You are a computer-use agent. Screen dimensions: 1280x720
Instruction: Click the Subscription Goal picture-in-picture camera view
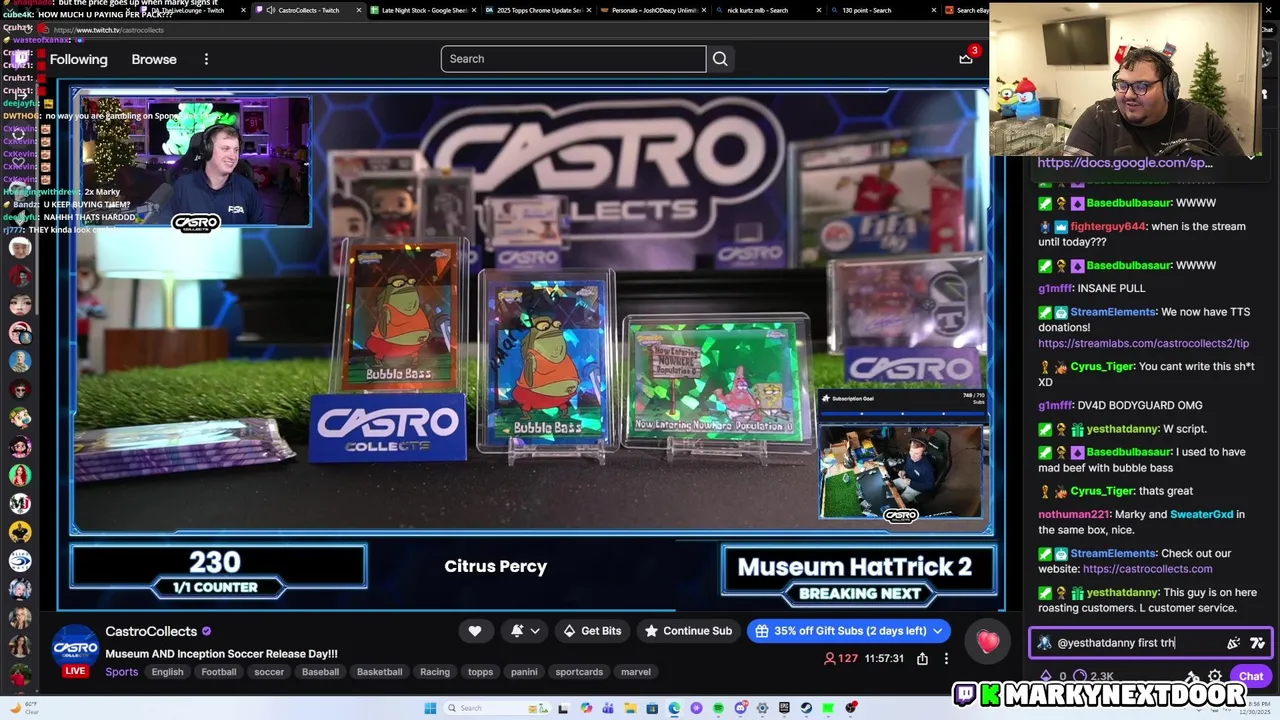[x=900, y=470]
